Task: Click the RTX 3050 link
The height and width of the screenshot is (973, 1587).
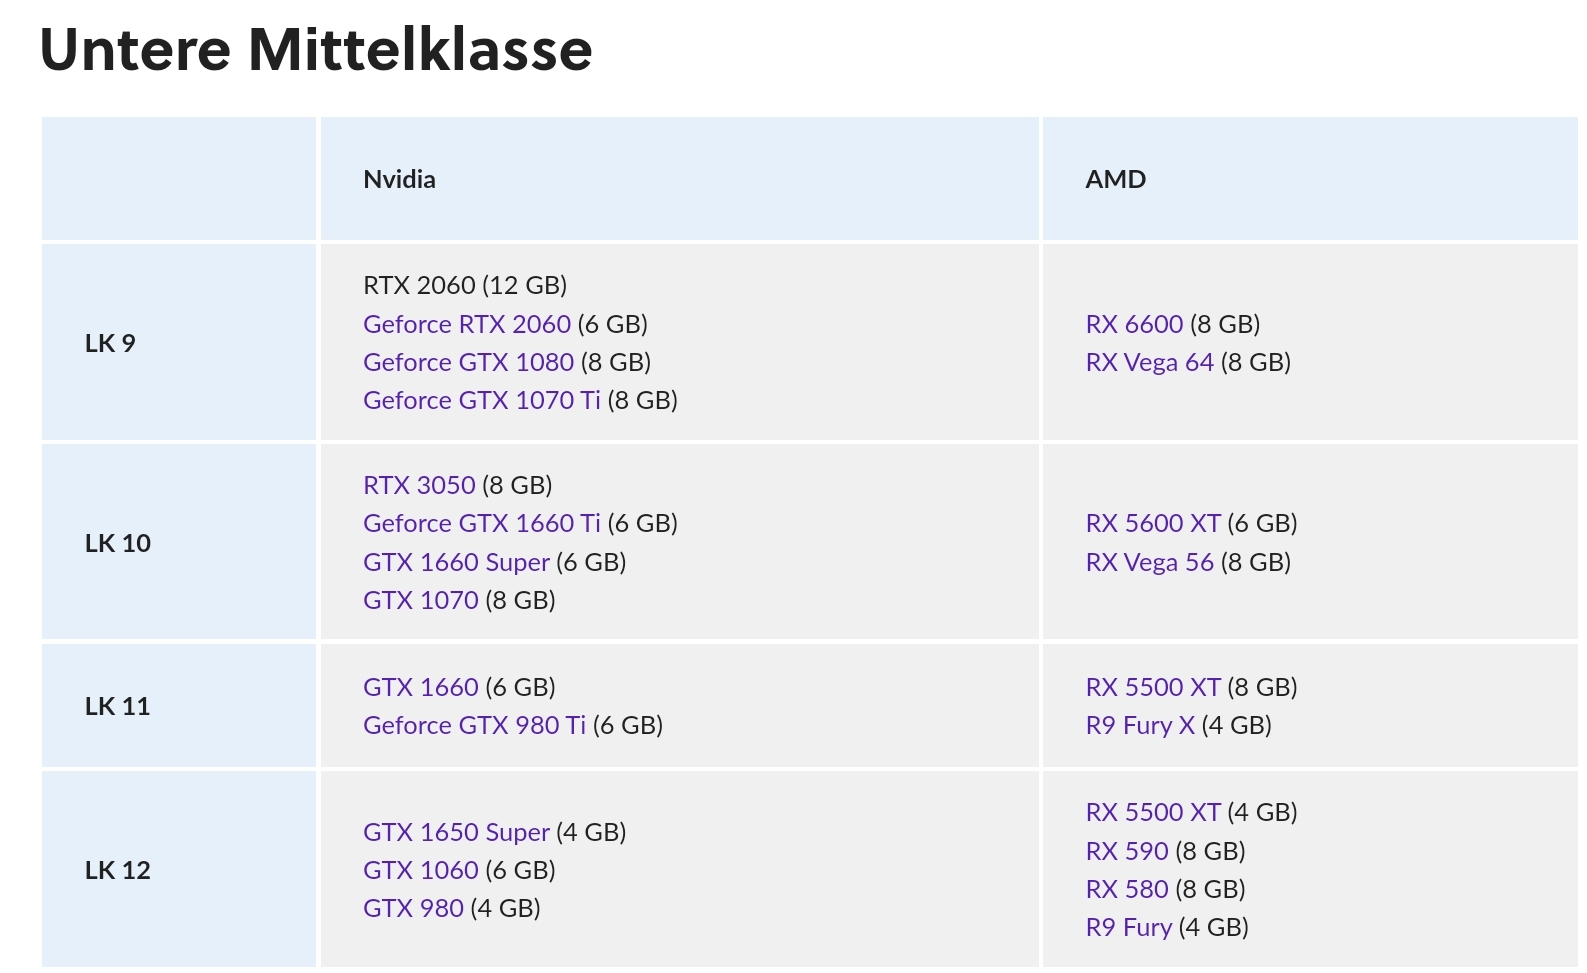Action: coord(419,485)
